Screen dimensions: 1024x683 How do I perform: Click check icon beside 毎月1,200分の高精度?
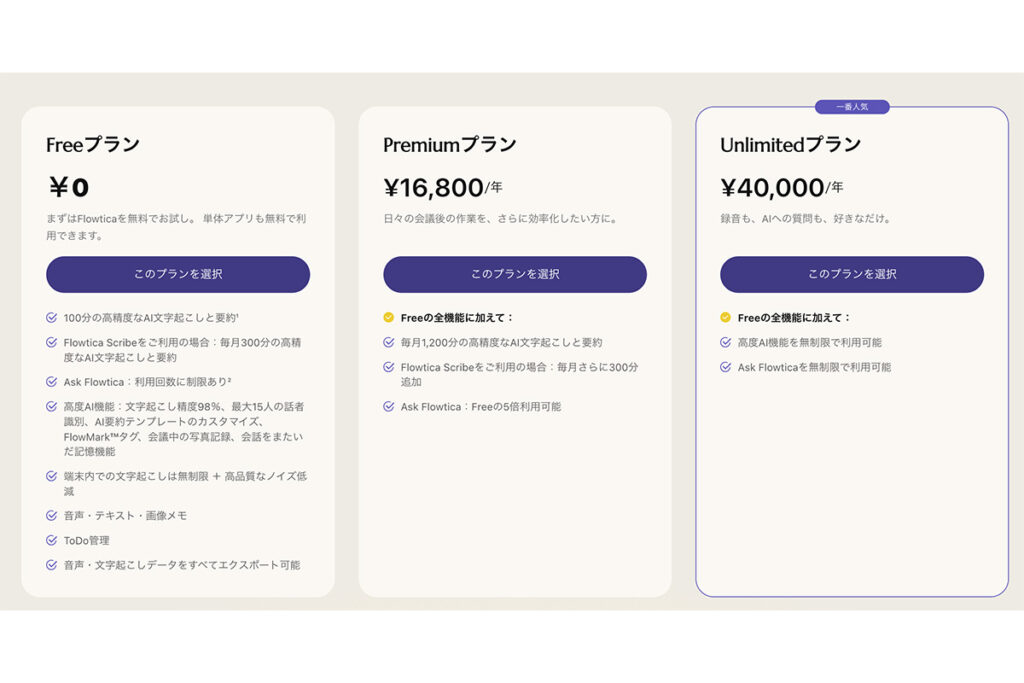(x=389, y=342)
